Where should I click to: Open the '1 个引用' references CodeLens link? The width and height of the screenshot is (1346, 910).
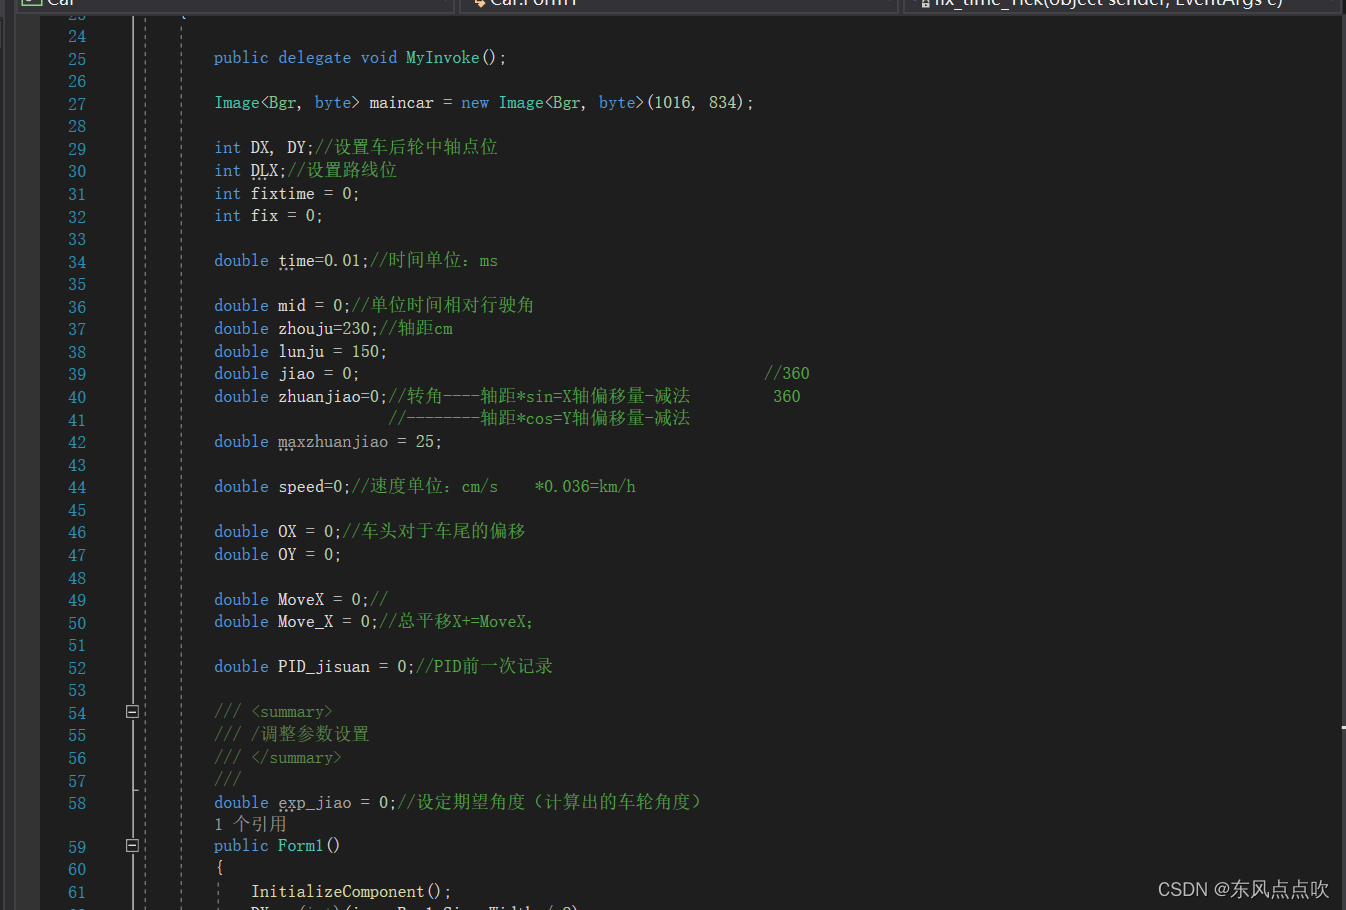[250, 823]
